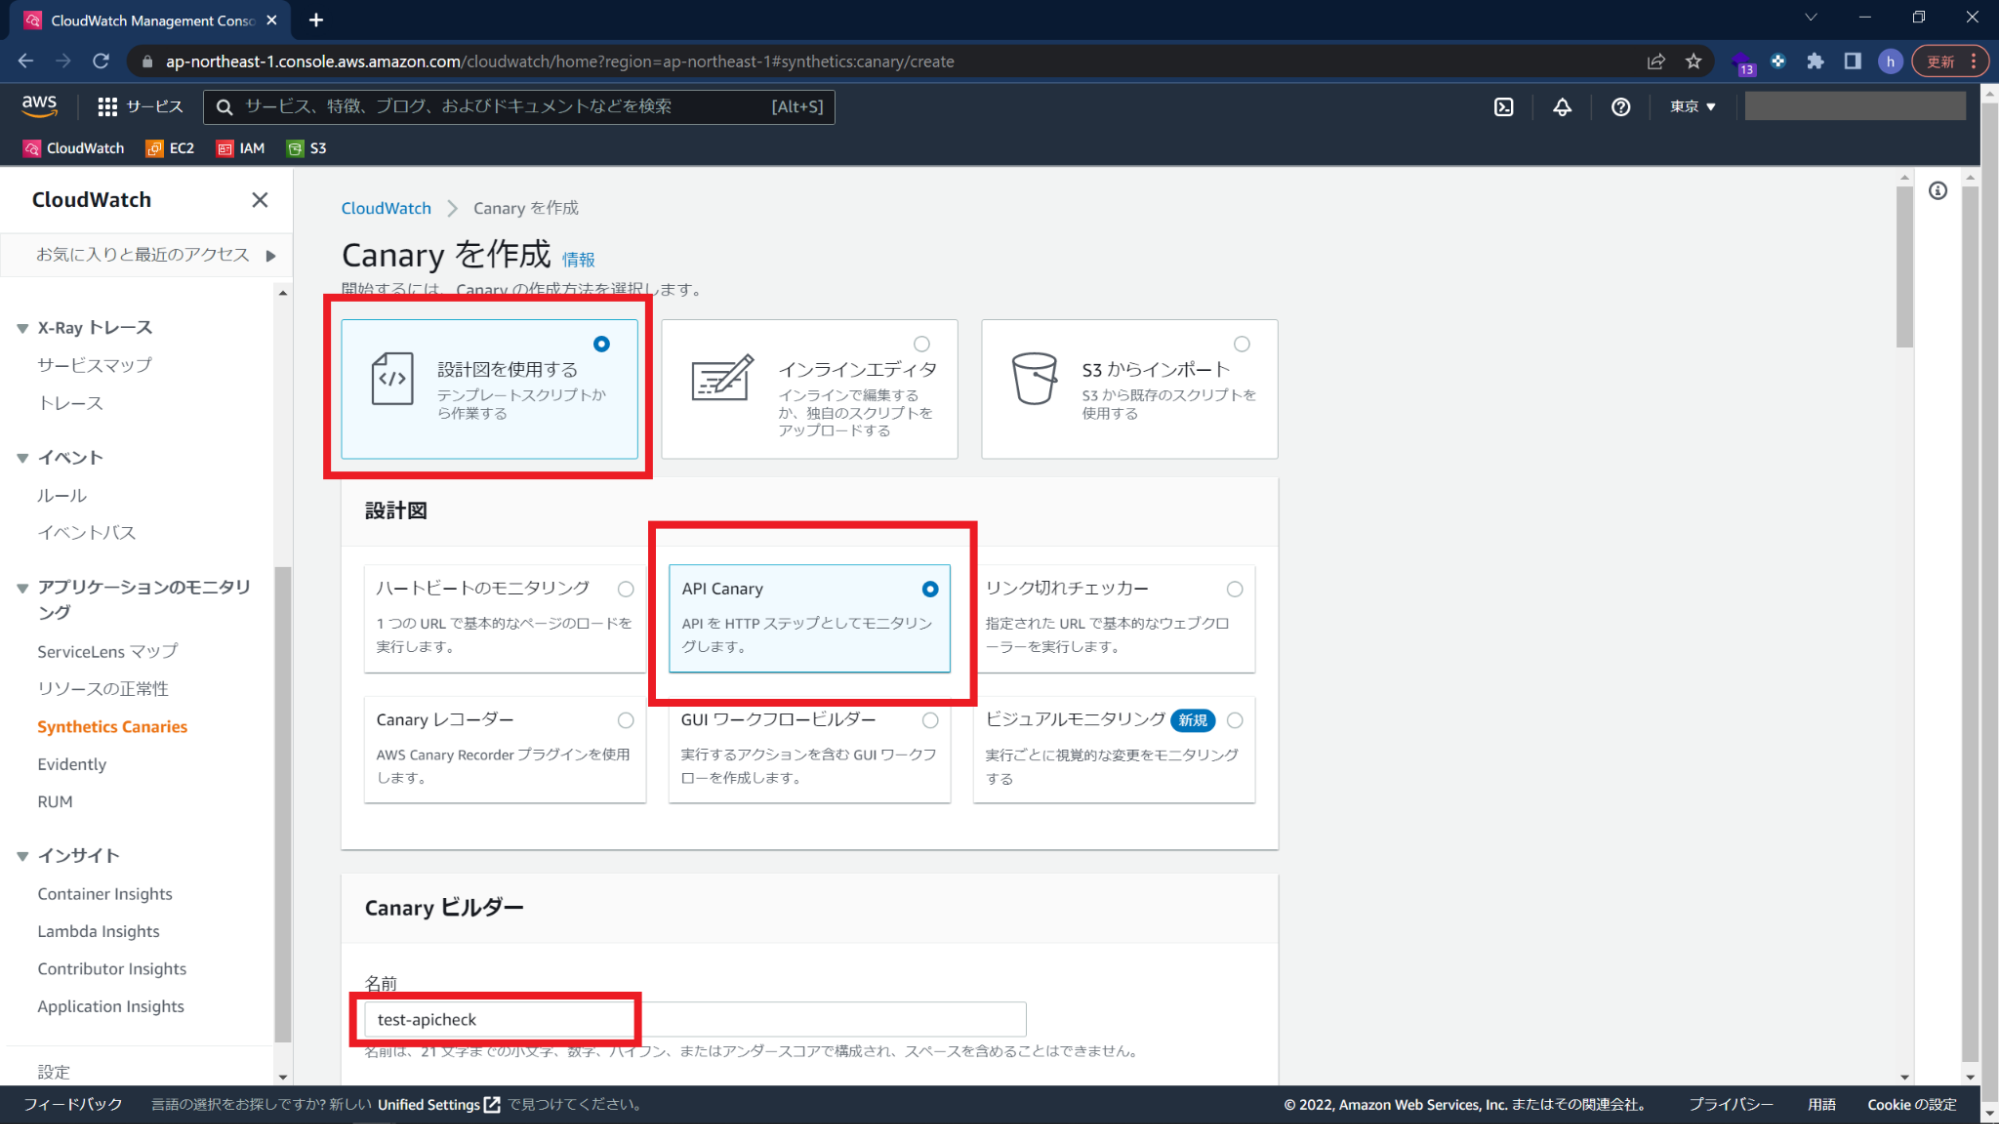Click the browser back arrow
The image size is (1999, 1125).
coord(26,61)
